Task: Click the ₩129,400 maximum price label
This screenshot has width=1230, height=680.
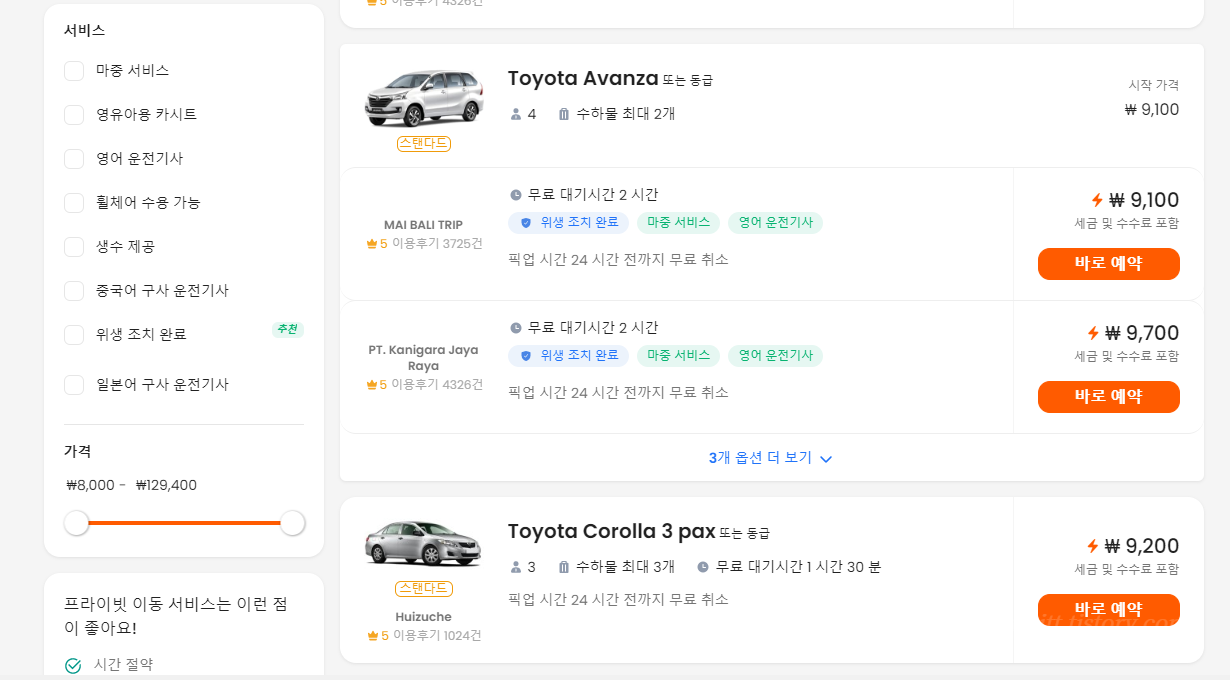Action: (166, 486)
